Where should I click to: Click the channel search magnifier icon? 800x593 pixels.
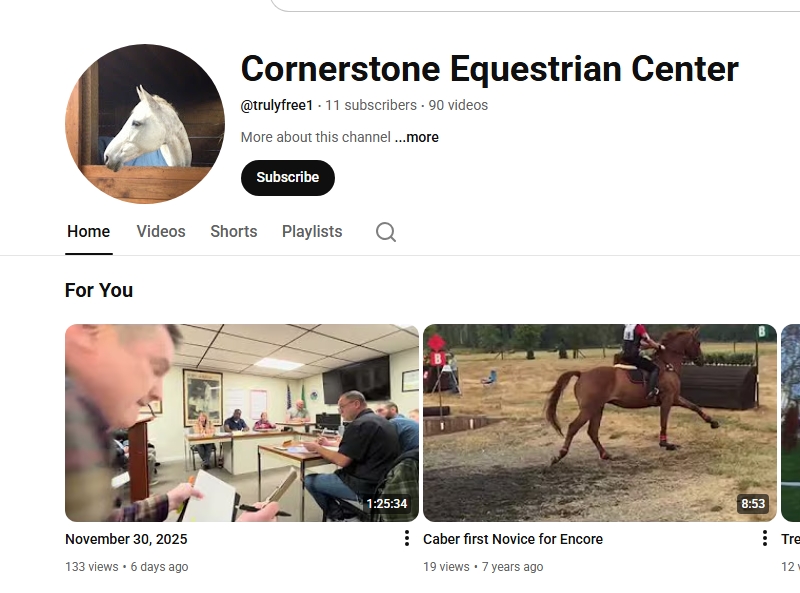386,232
